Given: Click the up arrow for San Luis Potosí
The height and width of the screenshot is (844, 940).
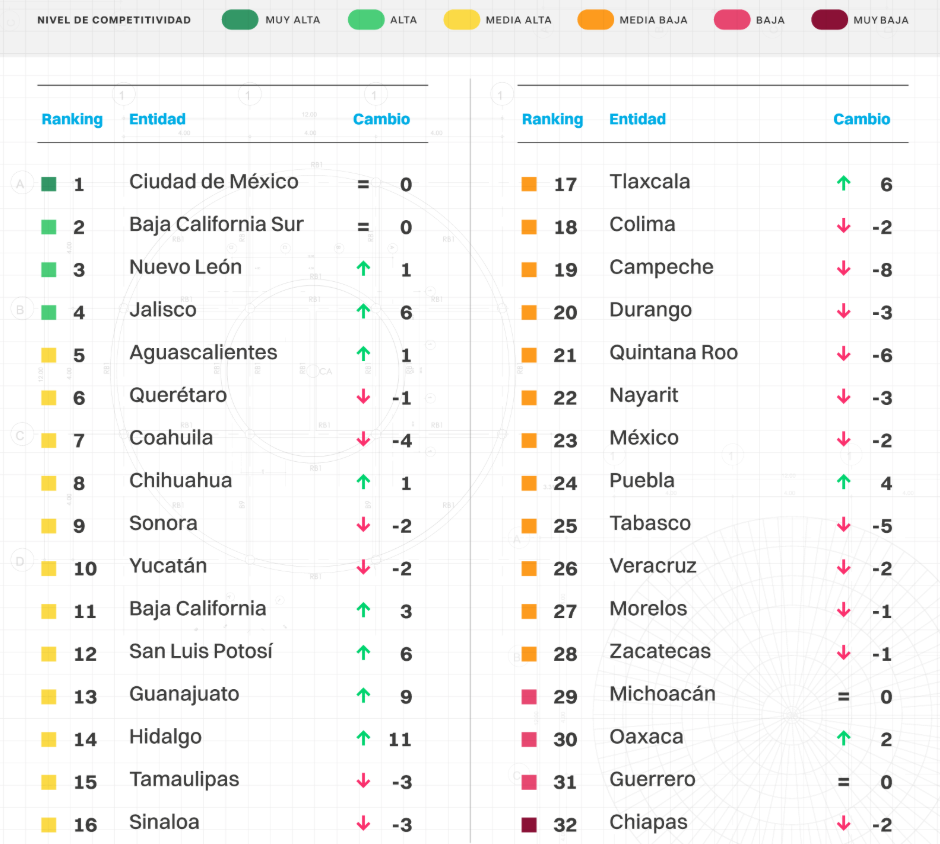Looking at the screenshot, I should pyautogui.click(x=363, y=653).
